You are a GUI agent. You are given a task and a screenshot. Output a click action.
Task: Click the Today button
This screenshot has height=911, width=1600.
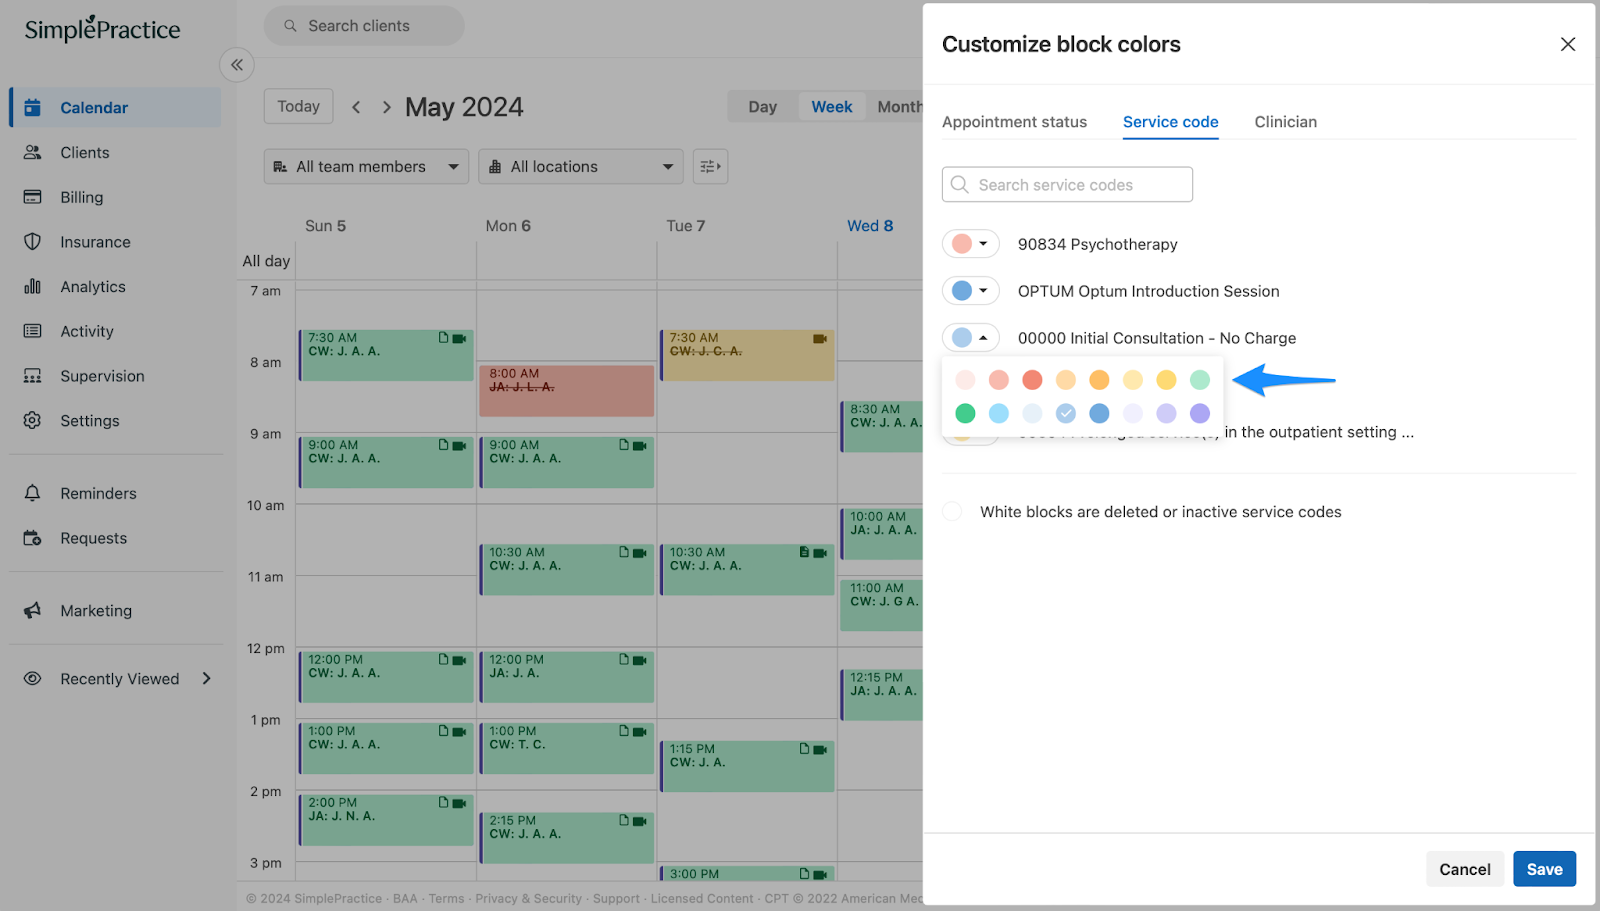(x=298, y=106)
